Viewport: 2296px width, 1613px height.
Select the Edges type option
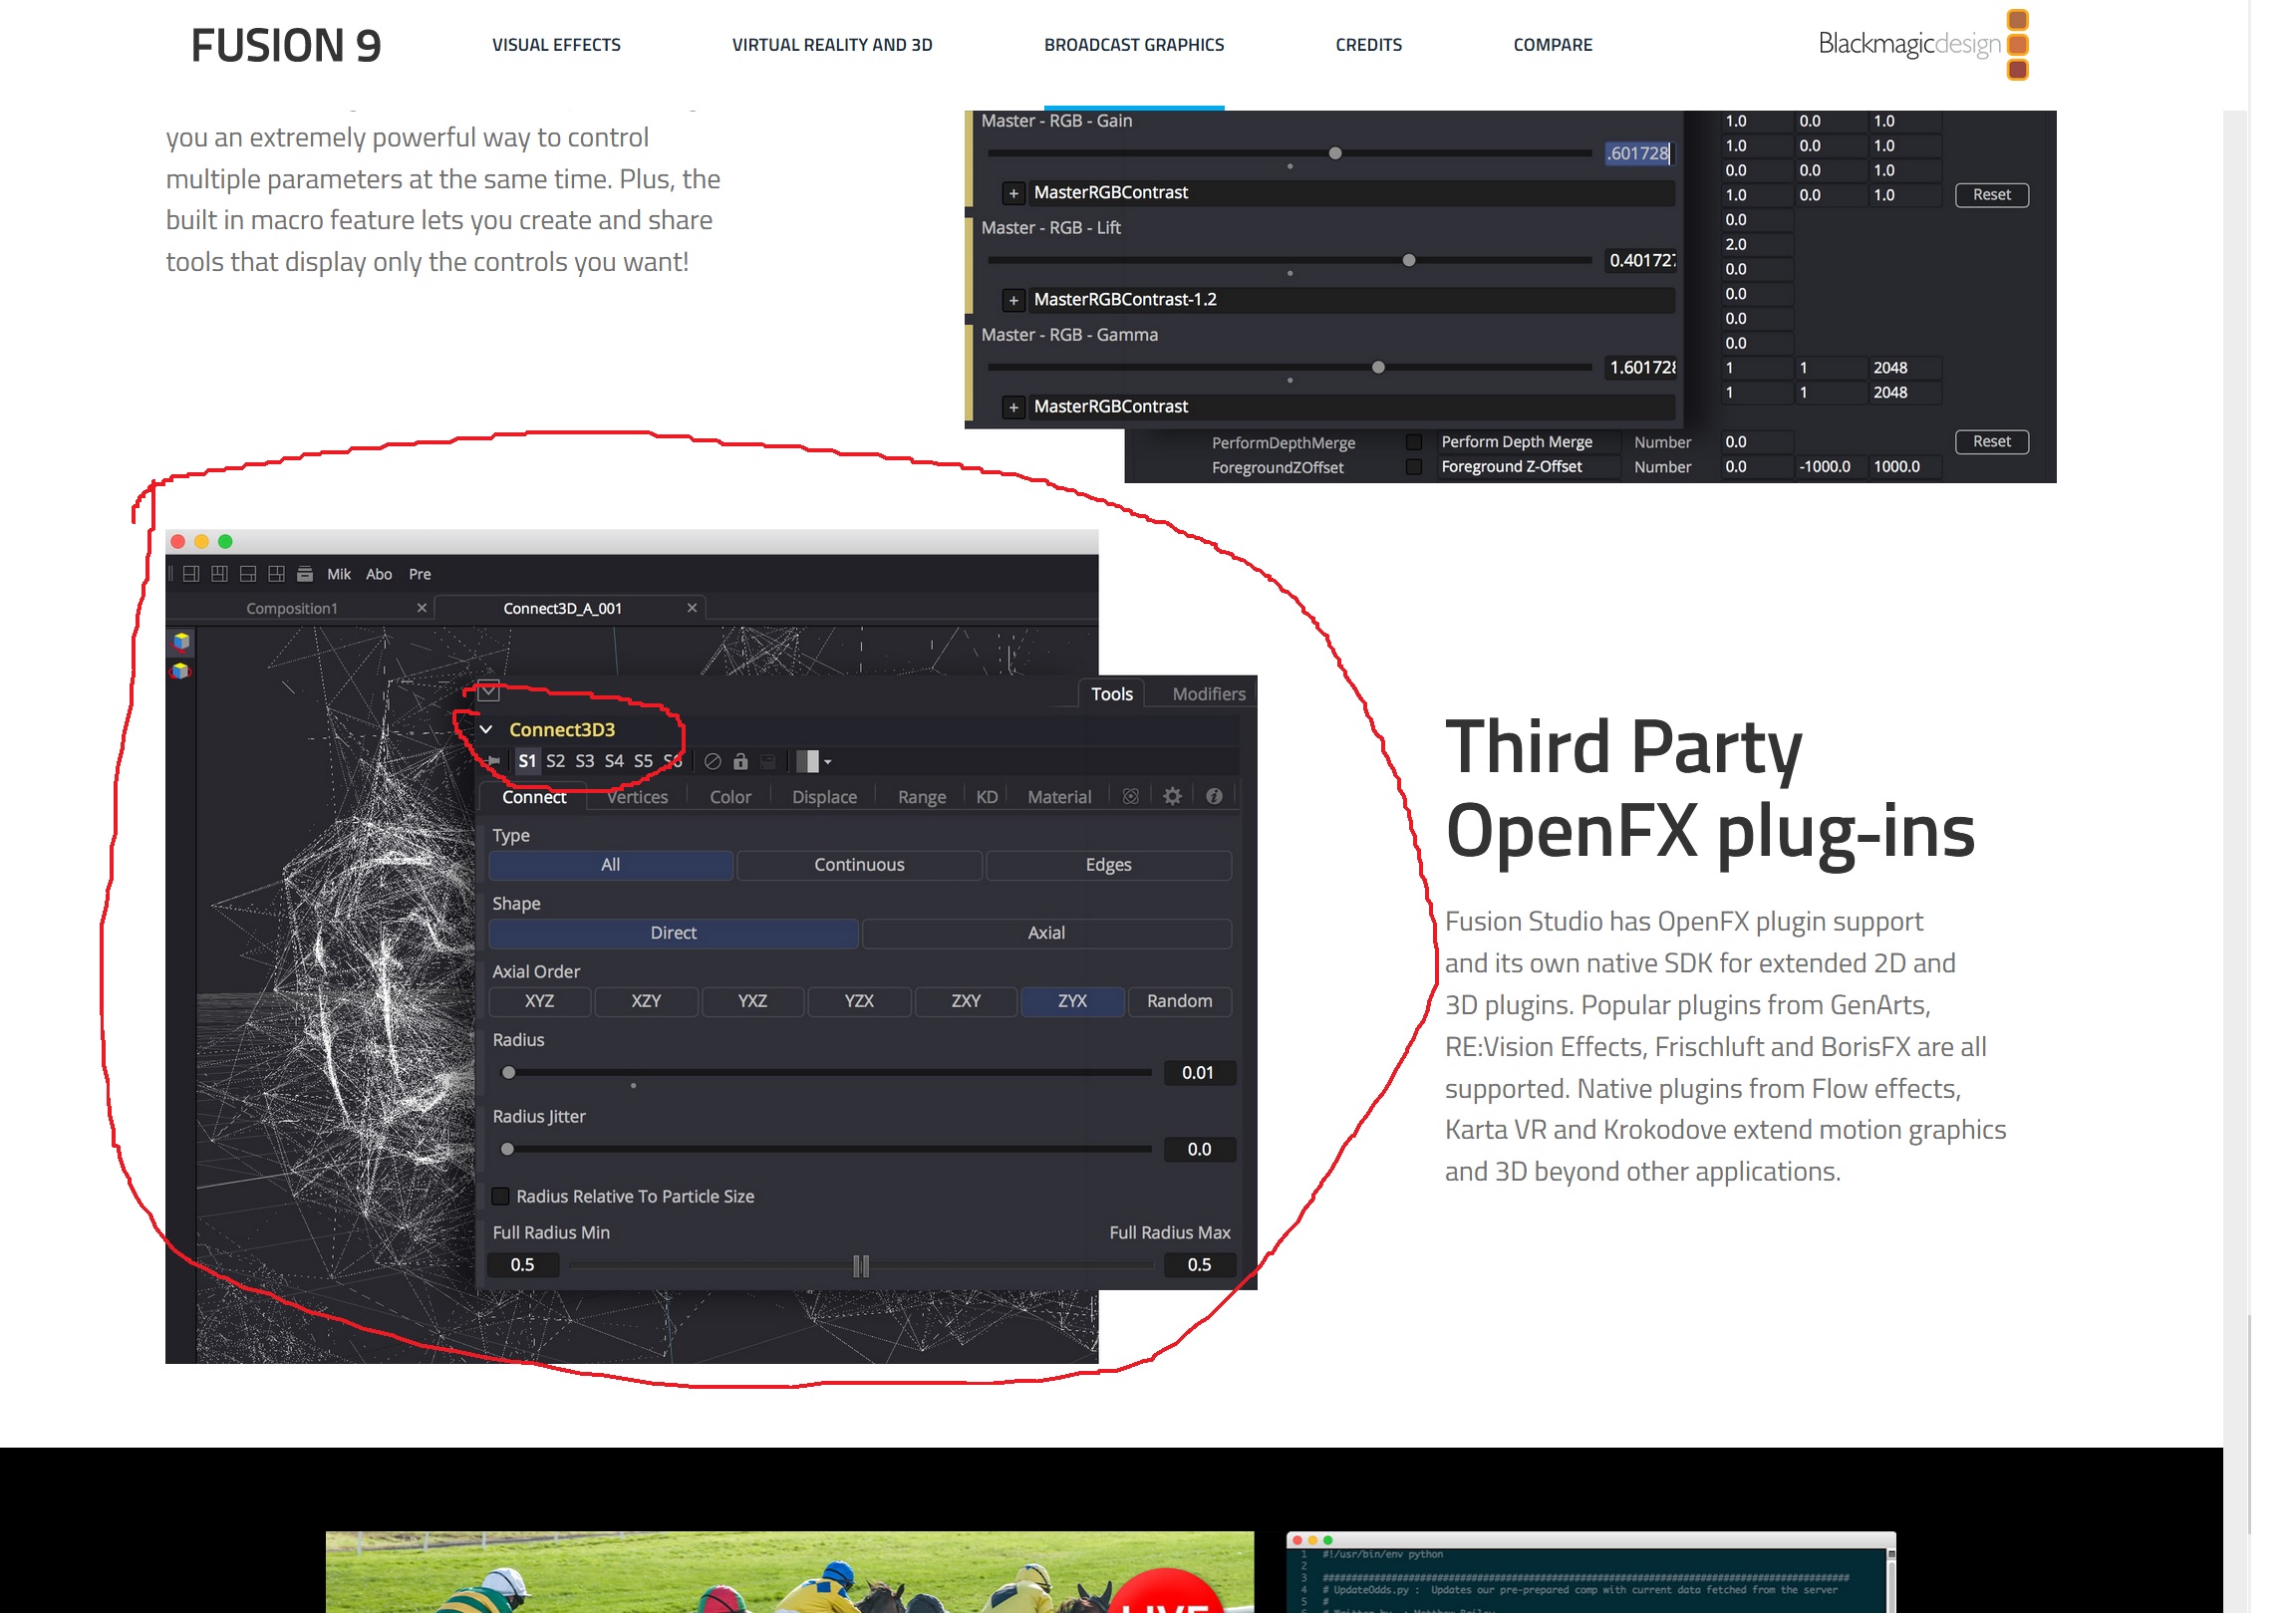[1108, 865]
